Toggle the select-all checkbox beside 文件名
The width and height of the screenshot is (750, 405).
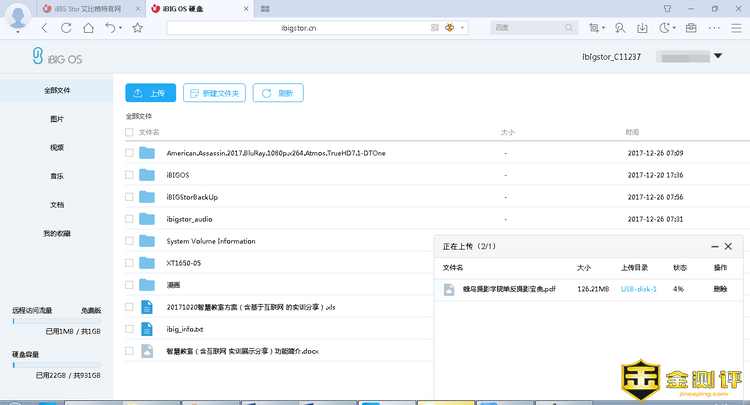(x=129, y=132)
